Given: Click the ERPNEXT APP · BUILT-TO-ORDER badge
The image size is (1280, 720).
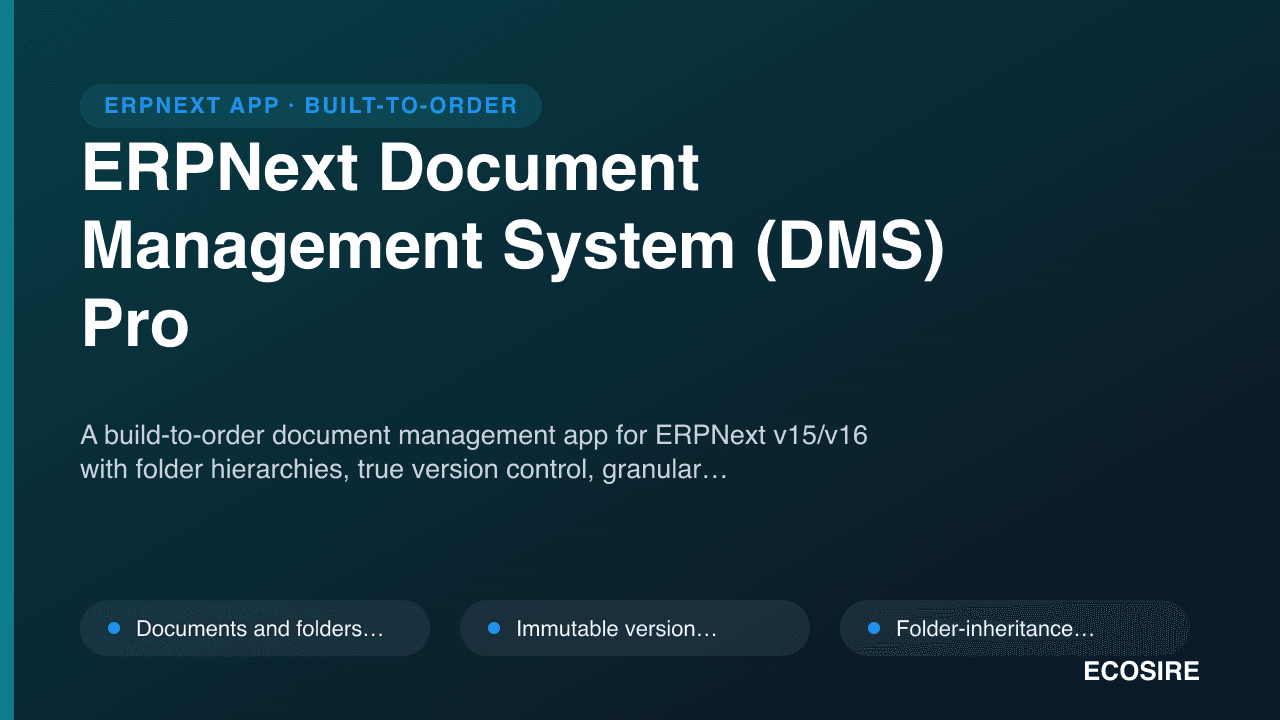Looking at the screenshot, I should pos(311,106).
